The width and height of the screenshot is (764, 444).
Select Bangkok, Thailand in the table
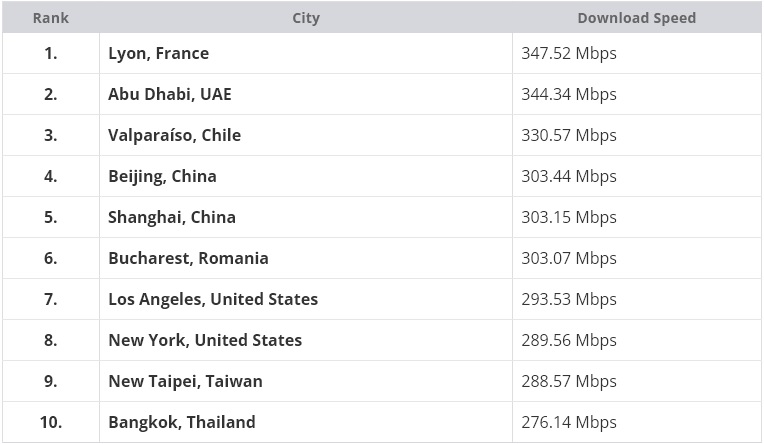click(182, 422)
